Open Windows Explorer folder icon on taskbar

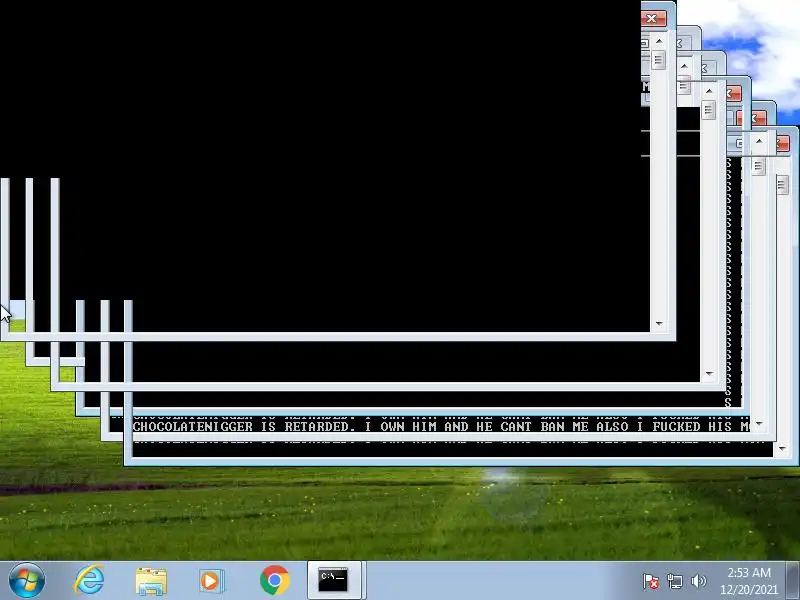pyautogui.click(x=151, y=581)
